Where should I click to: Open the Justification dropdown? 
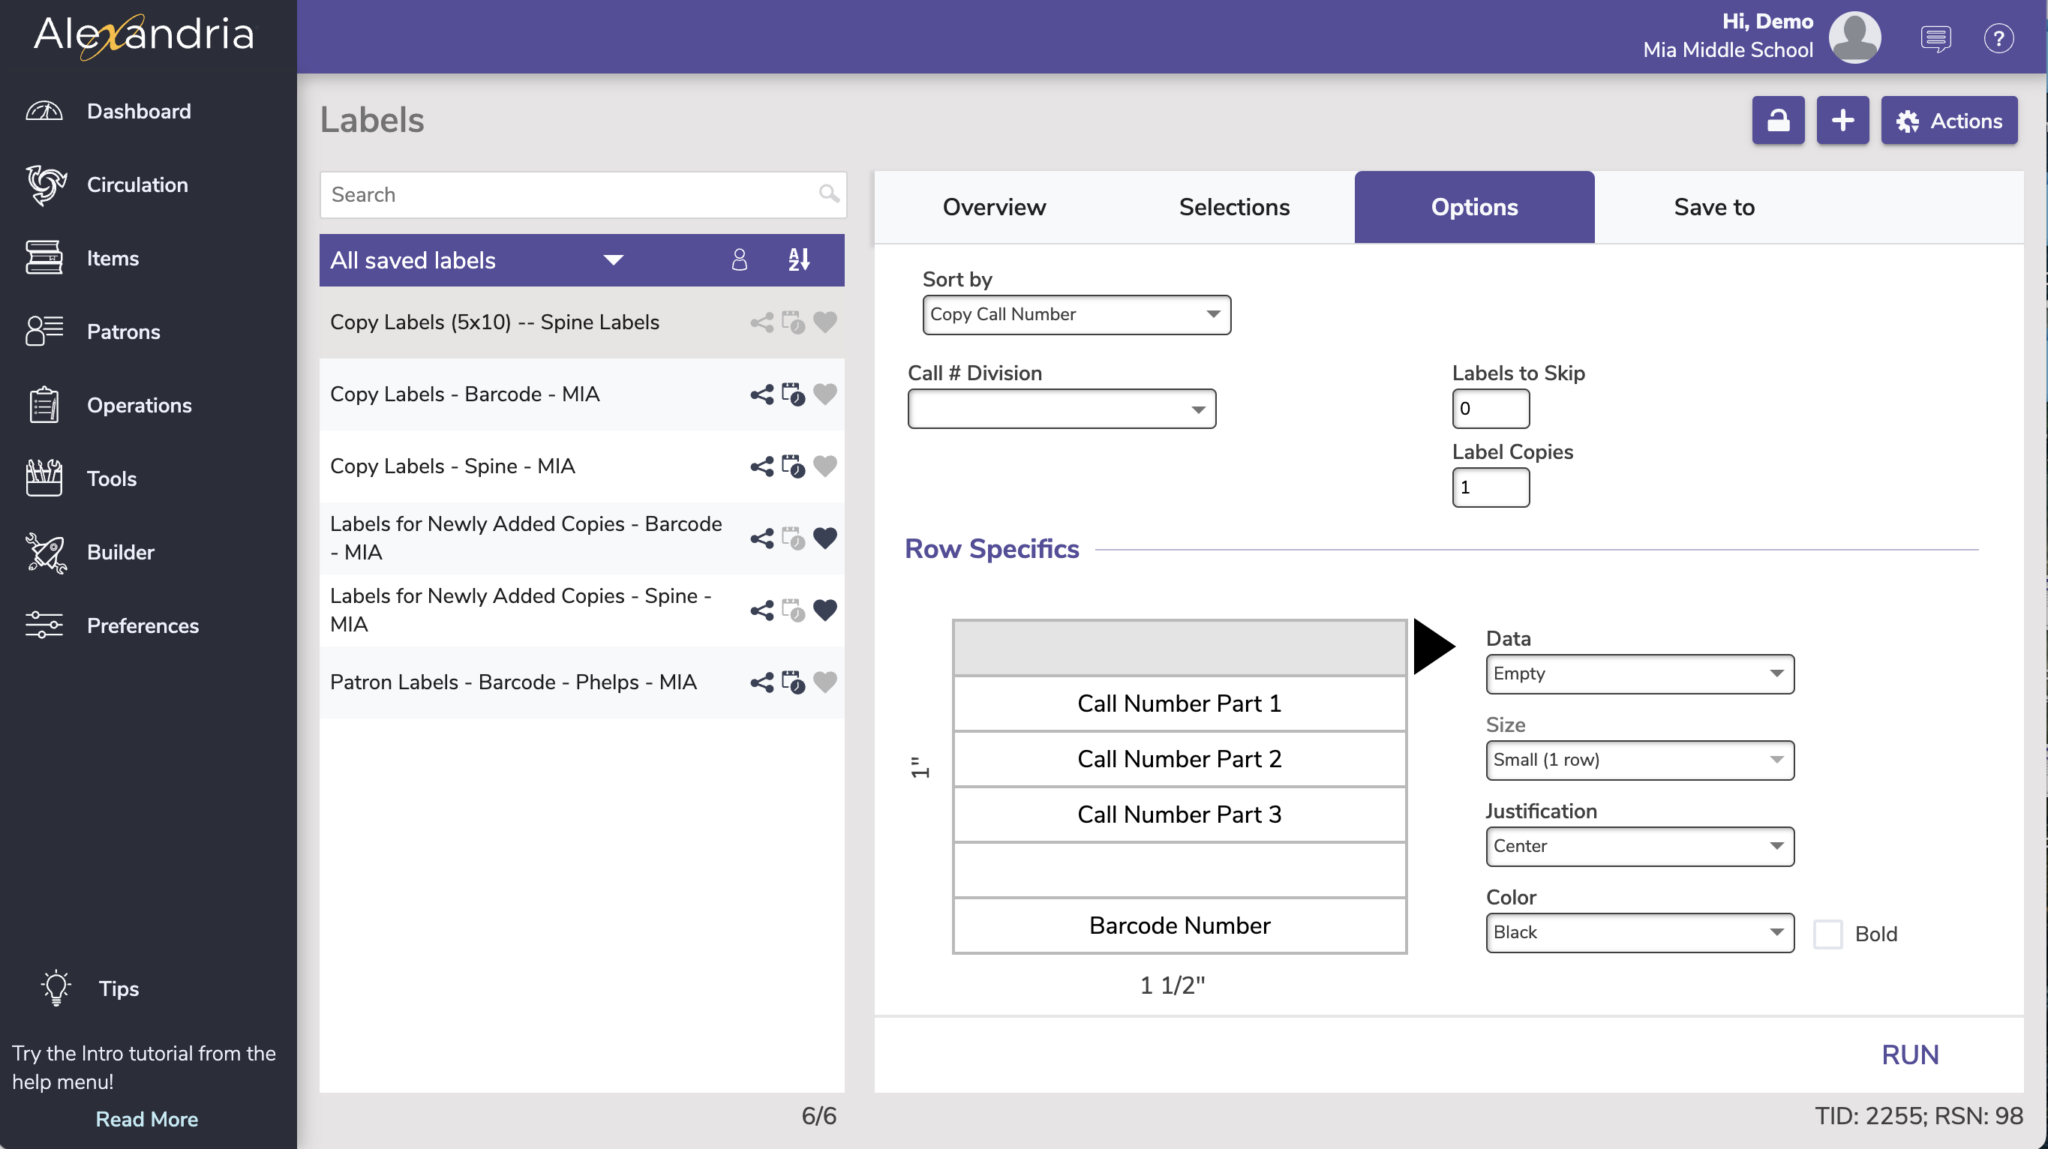point(1639,846)
